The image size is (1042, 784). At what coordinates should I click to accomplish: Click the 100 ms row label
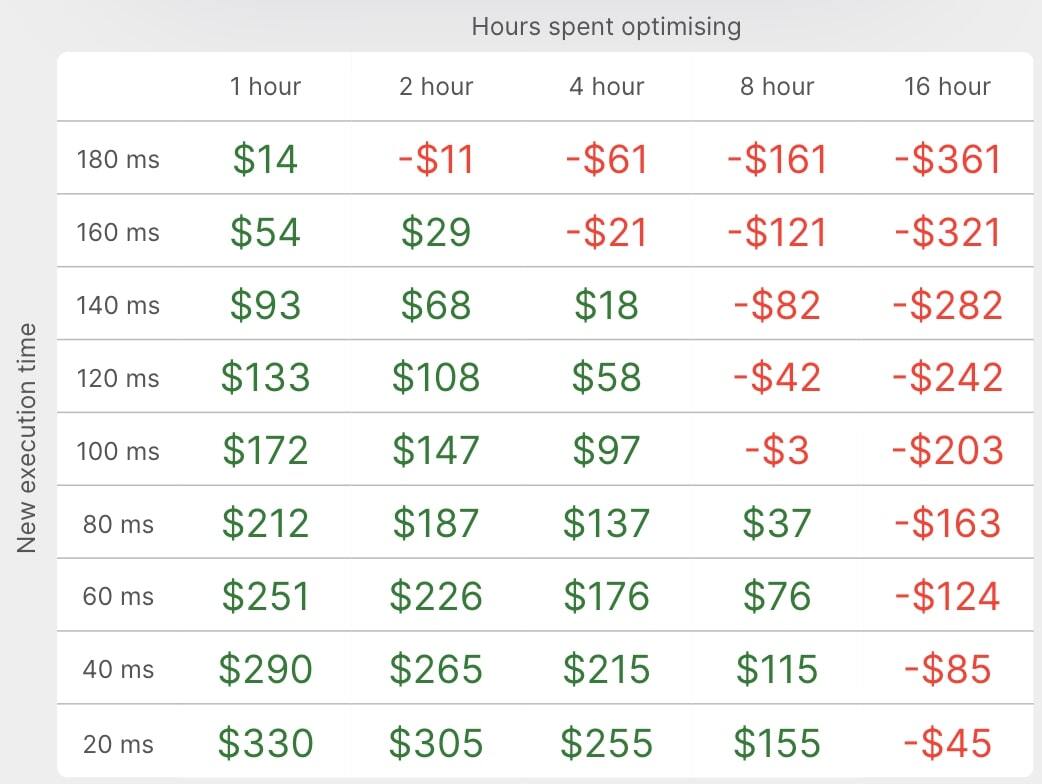tap(118, 451)
